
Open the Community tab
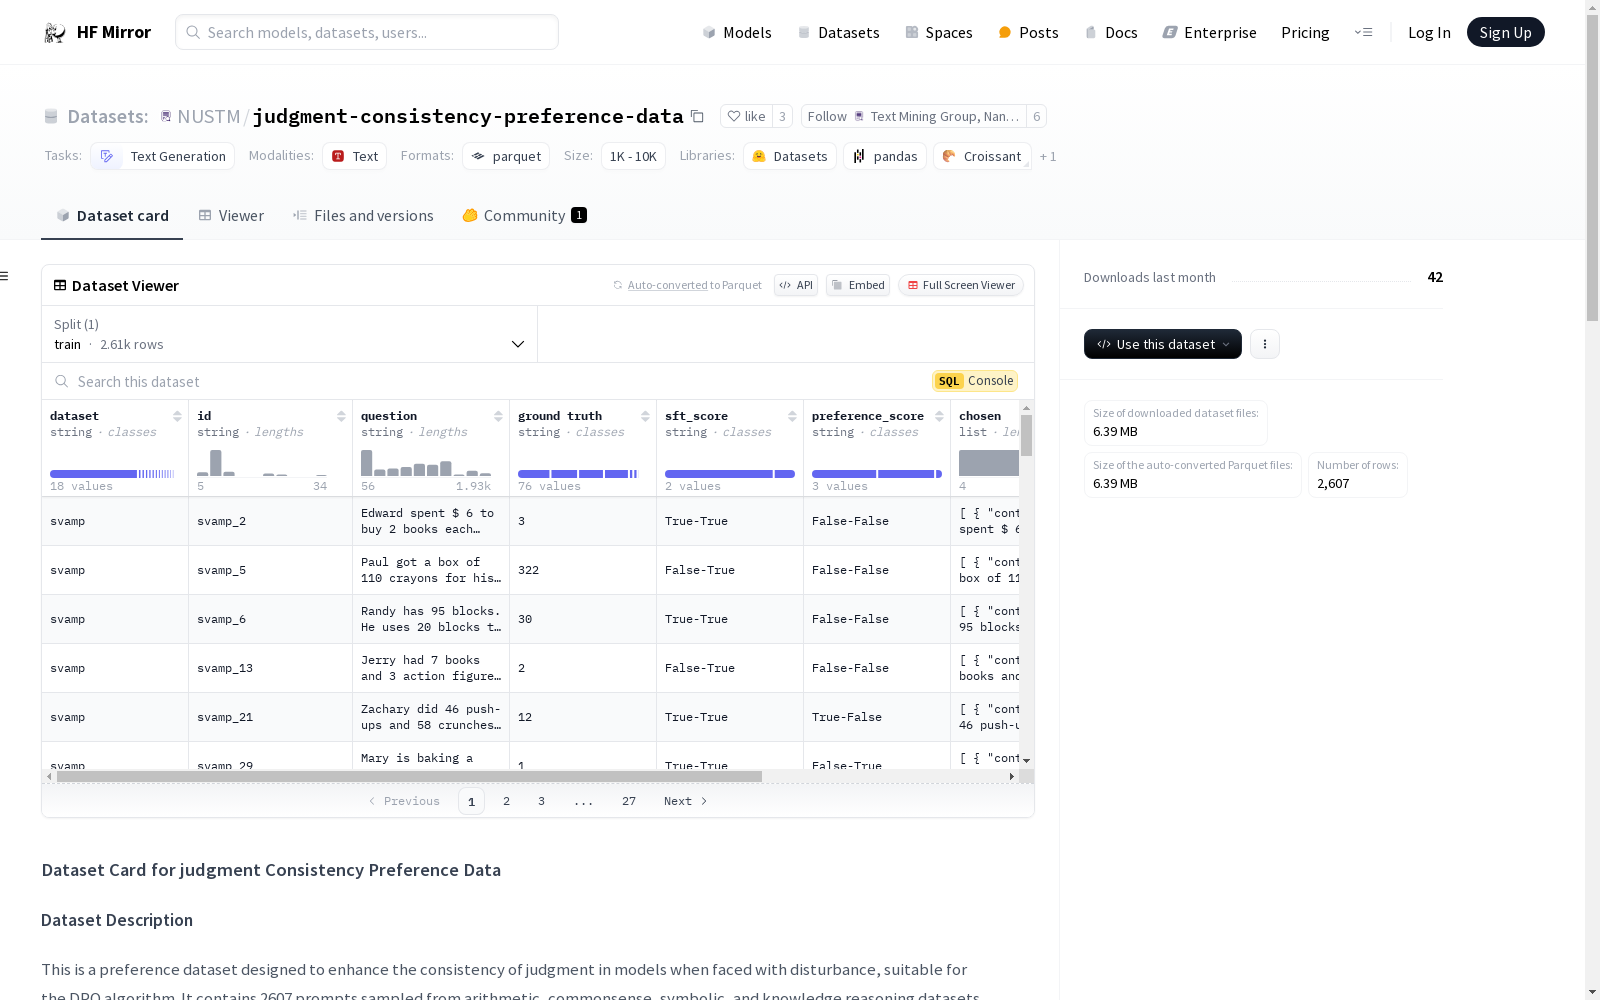tap(524, 216)
